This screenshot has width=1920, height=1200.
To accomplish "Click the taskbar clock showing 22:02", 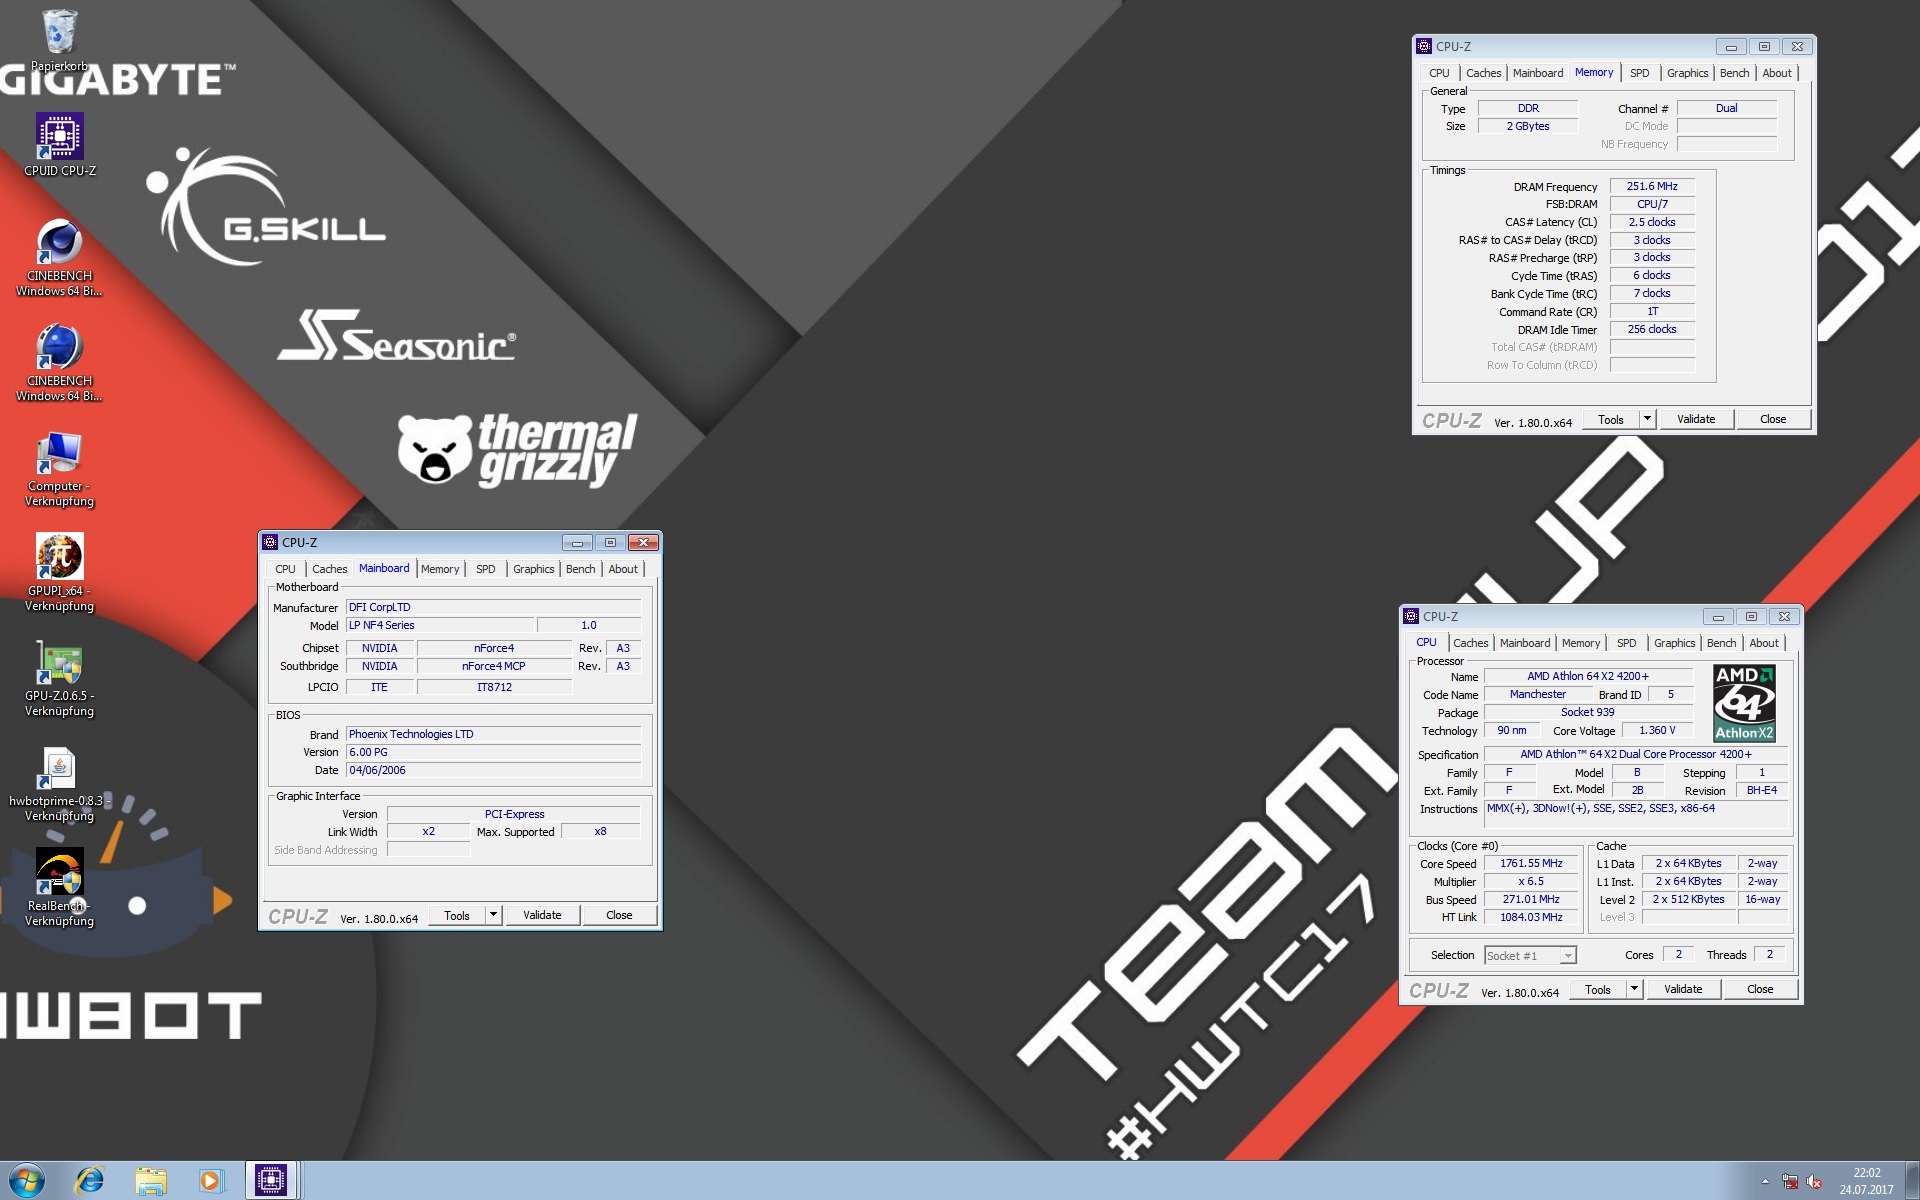I will point(1866,1181).
